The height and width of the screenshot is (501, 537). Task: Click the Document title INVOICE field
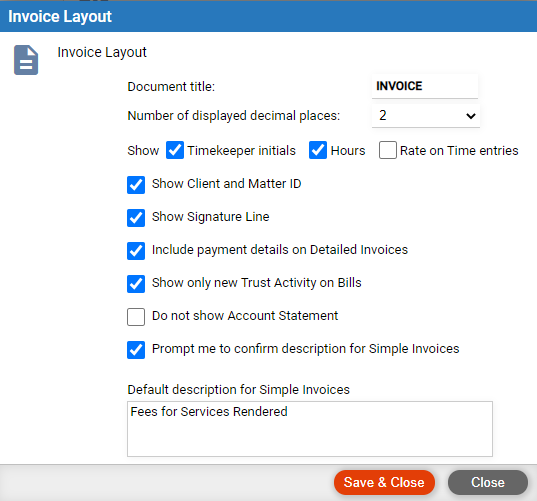coord(425,86)
